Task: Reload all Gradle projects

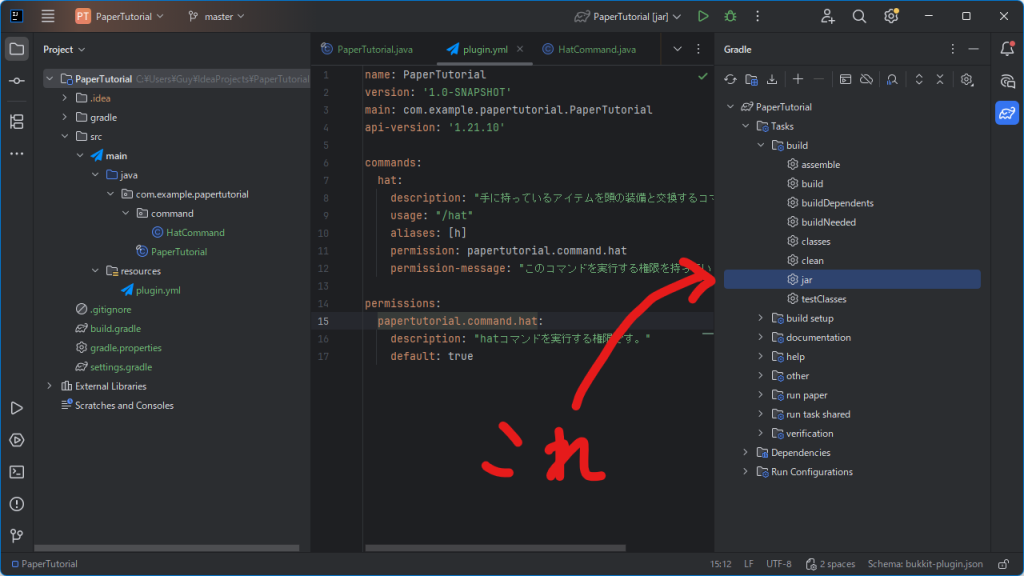Action: coord(731,79)
